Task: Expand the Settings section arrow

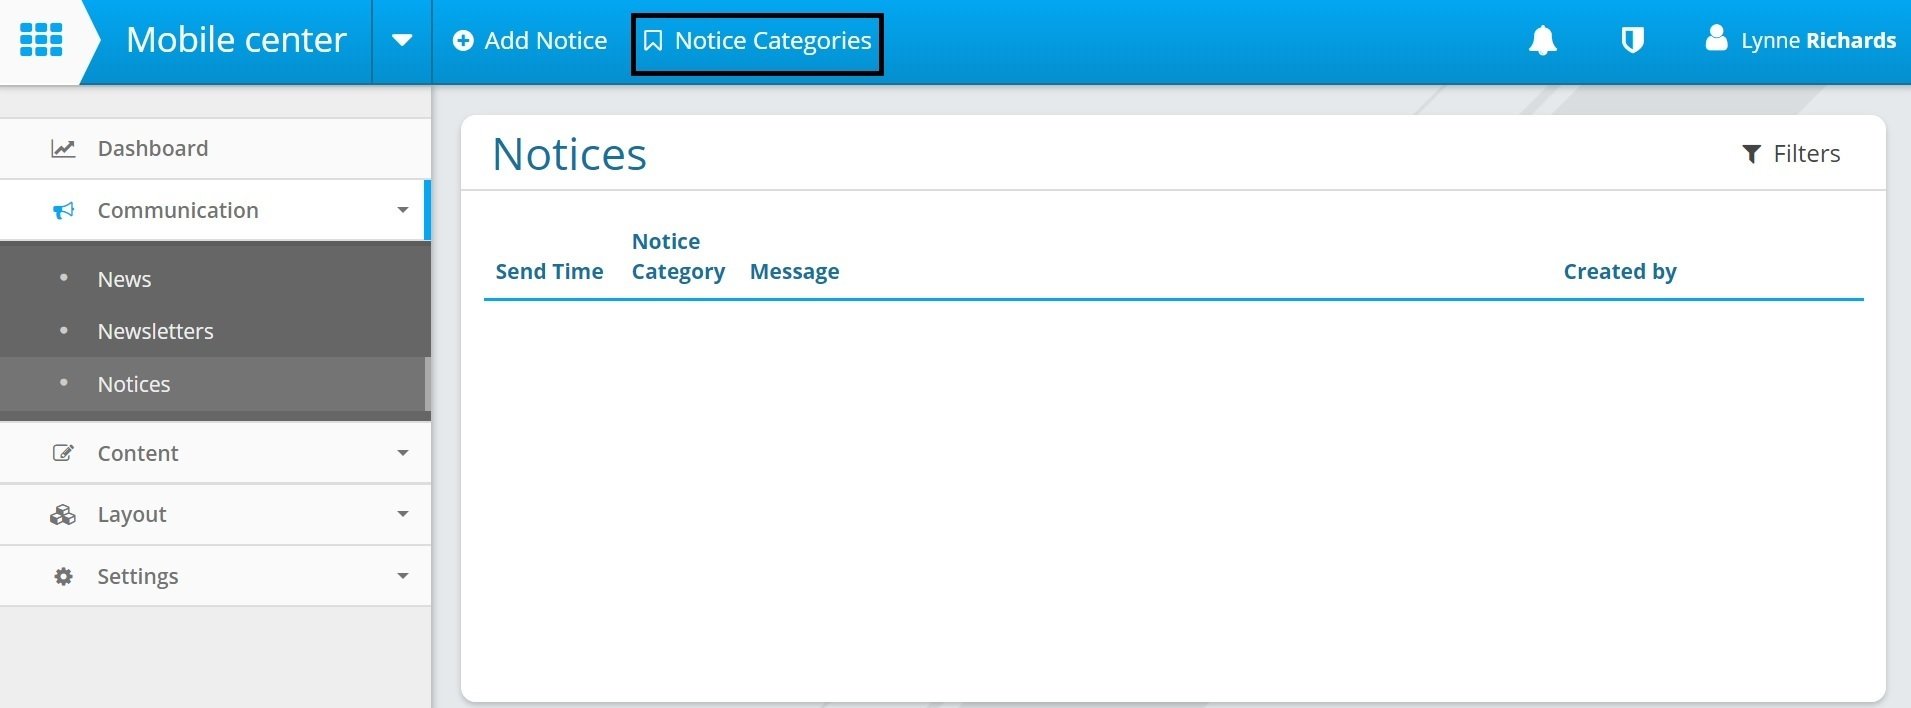Action: [x=403, y=576]
